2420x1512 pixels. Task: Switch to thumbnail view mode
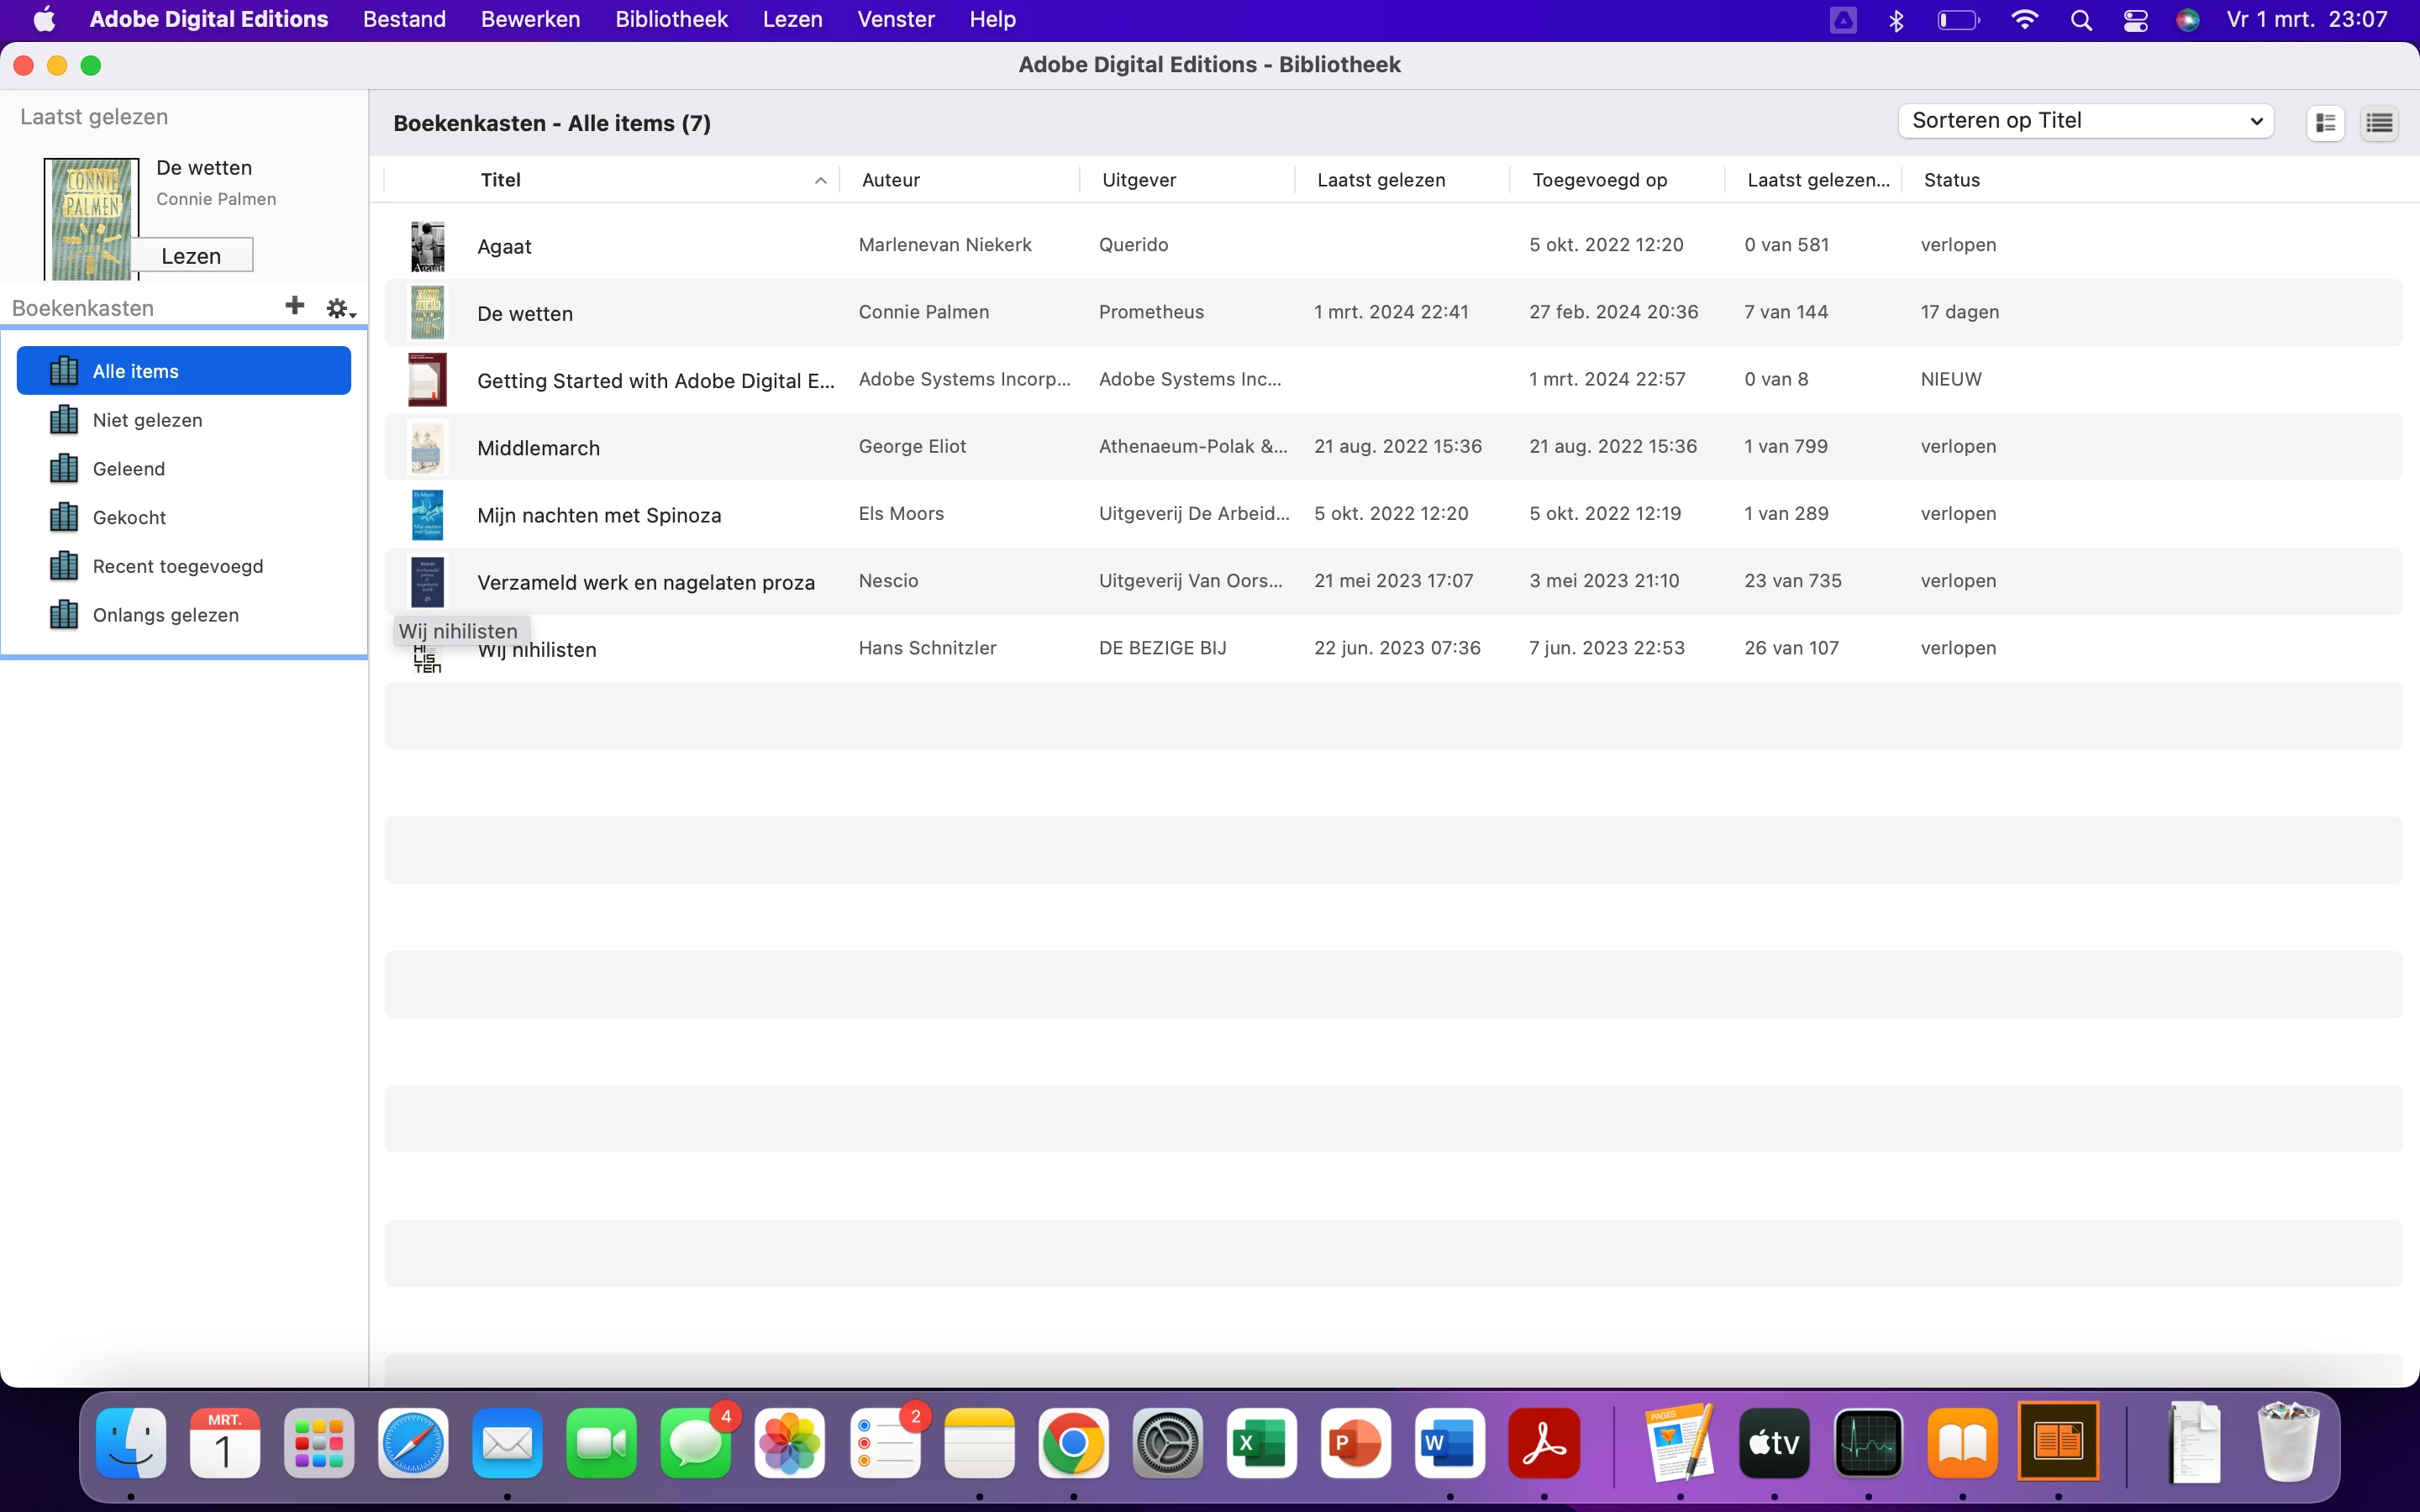(x=2325, y=123)
